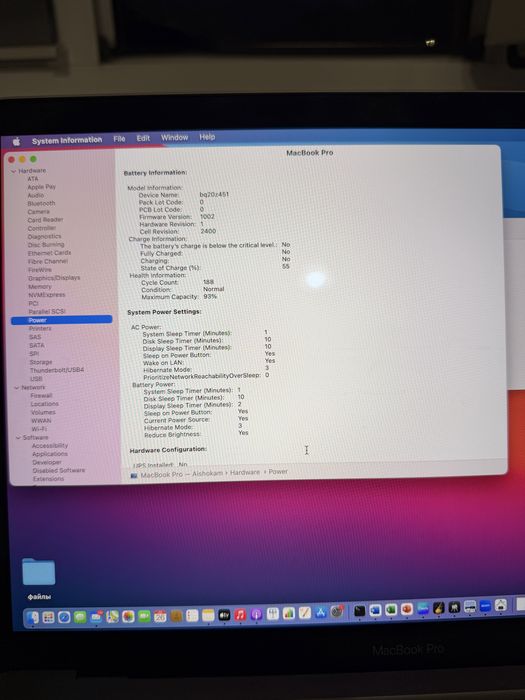
Task: Open Calendar from the Dock
Action: [160, 617]
